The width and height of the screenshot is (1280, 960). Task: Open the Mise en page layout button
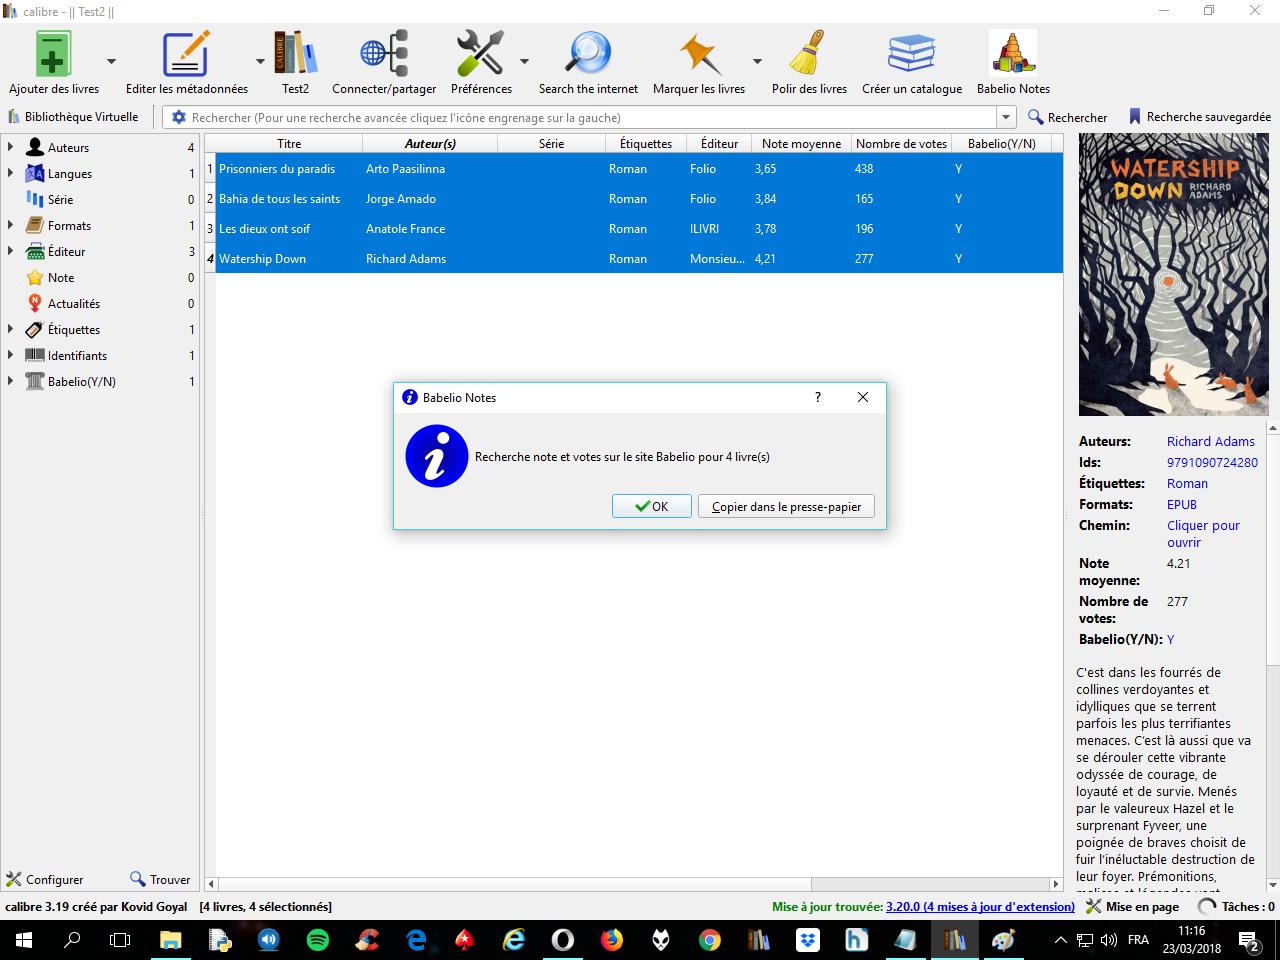tap(1133, 907)
